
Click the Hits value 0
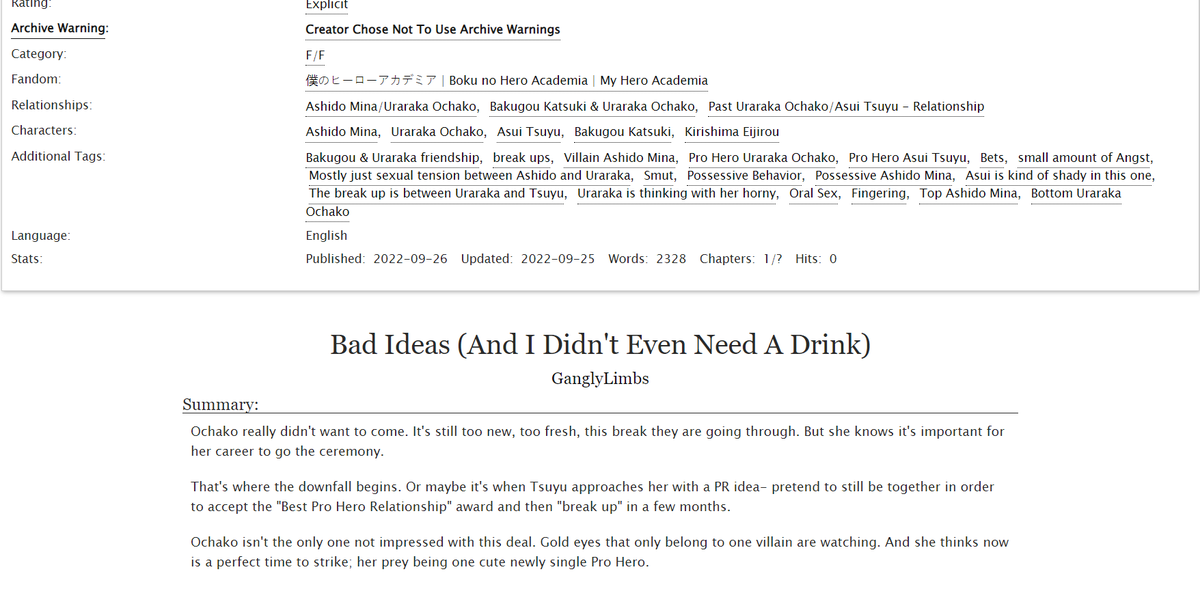point(833,259)
